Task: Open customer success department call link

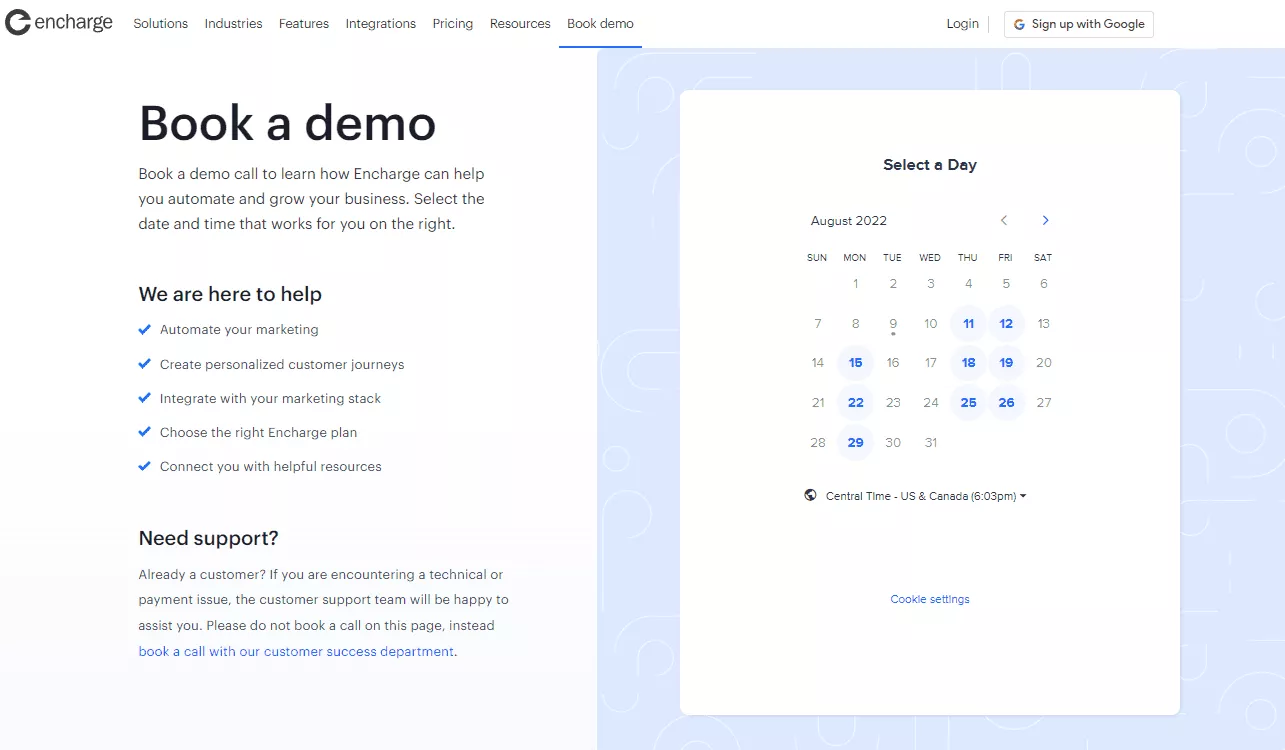Action: [x=296, y=651]
